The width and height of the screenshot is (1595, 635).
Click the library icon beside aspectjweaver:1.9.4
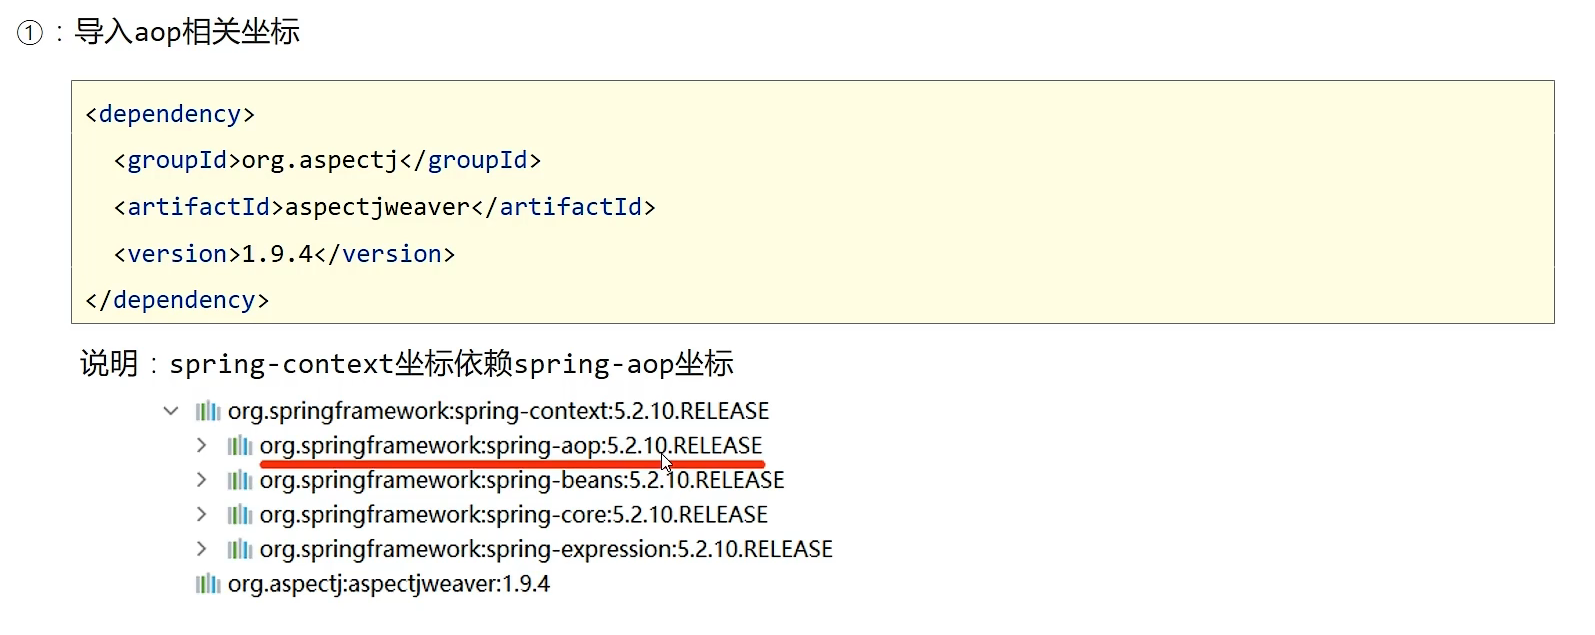[208, 584]
